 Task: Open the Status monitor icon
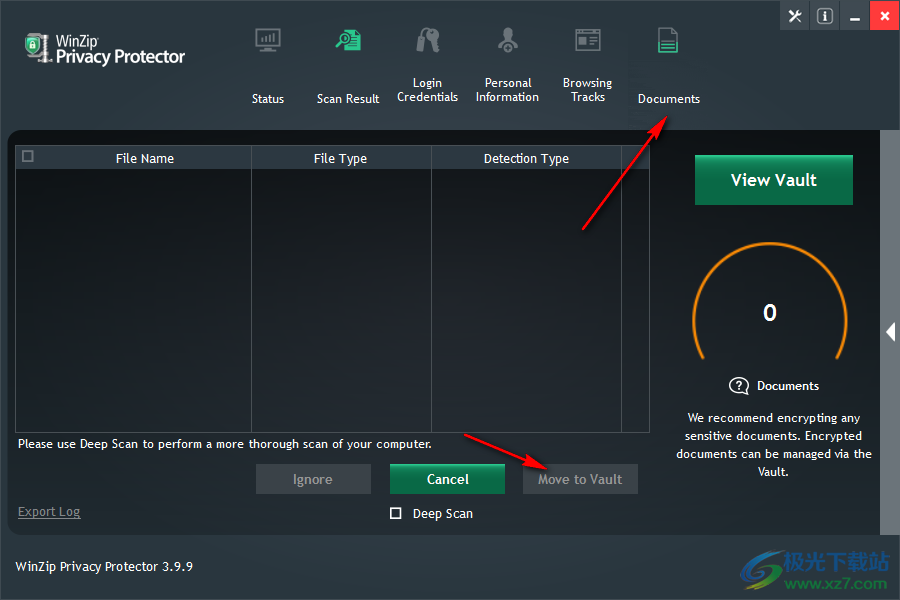point(268,40)
